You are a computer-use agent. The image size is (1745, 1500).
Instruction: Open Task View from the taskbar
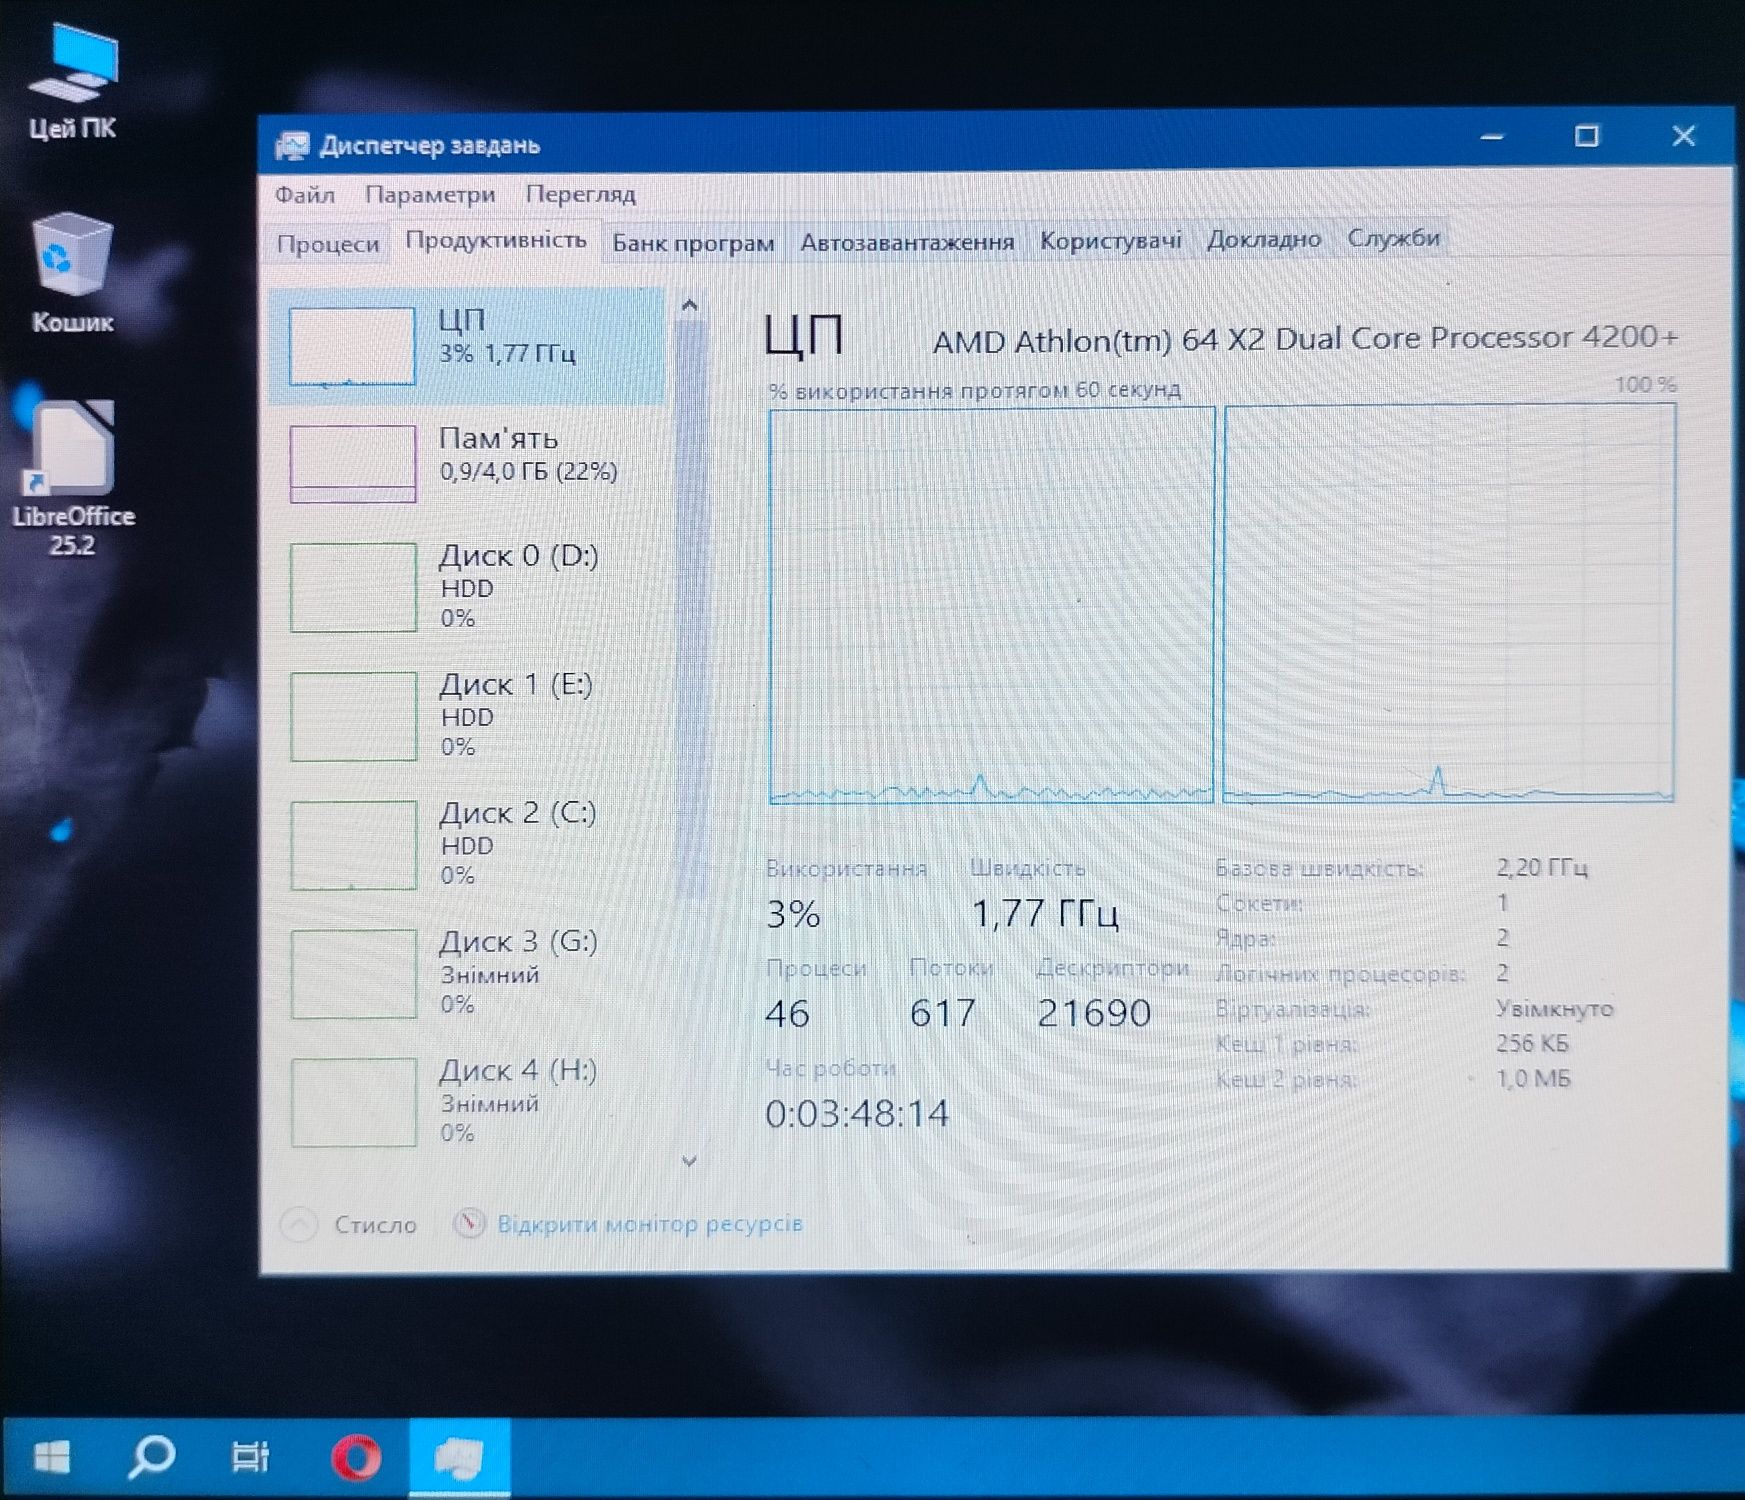tap(250, 1457)
